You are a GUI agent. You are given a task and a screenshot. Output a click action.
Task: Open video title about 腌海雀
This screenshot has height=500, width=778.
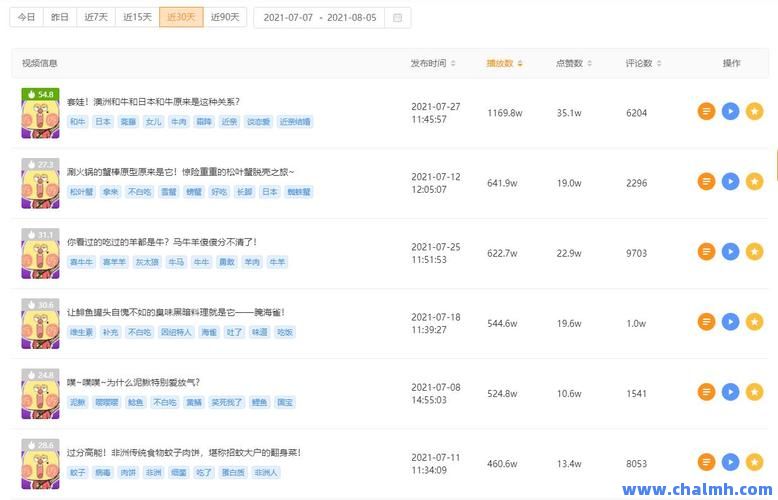(x=176, y=312)
